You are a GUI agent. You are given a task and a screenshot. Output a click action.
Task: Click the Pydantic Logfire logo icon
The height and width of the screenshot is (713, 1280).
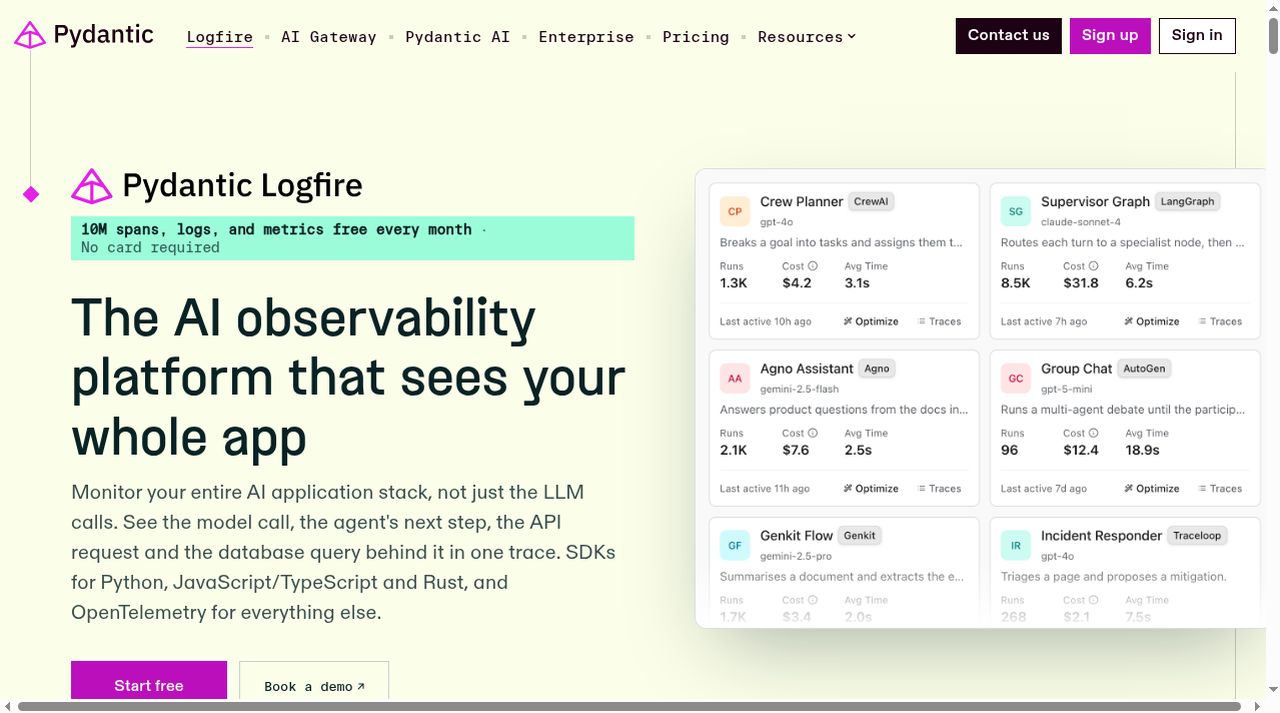click(x=92, y=186)
